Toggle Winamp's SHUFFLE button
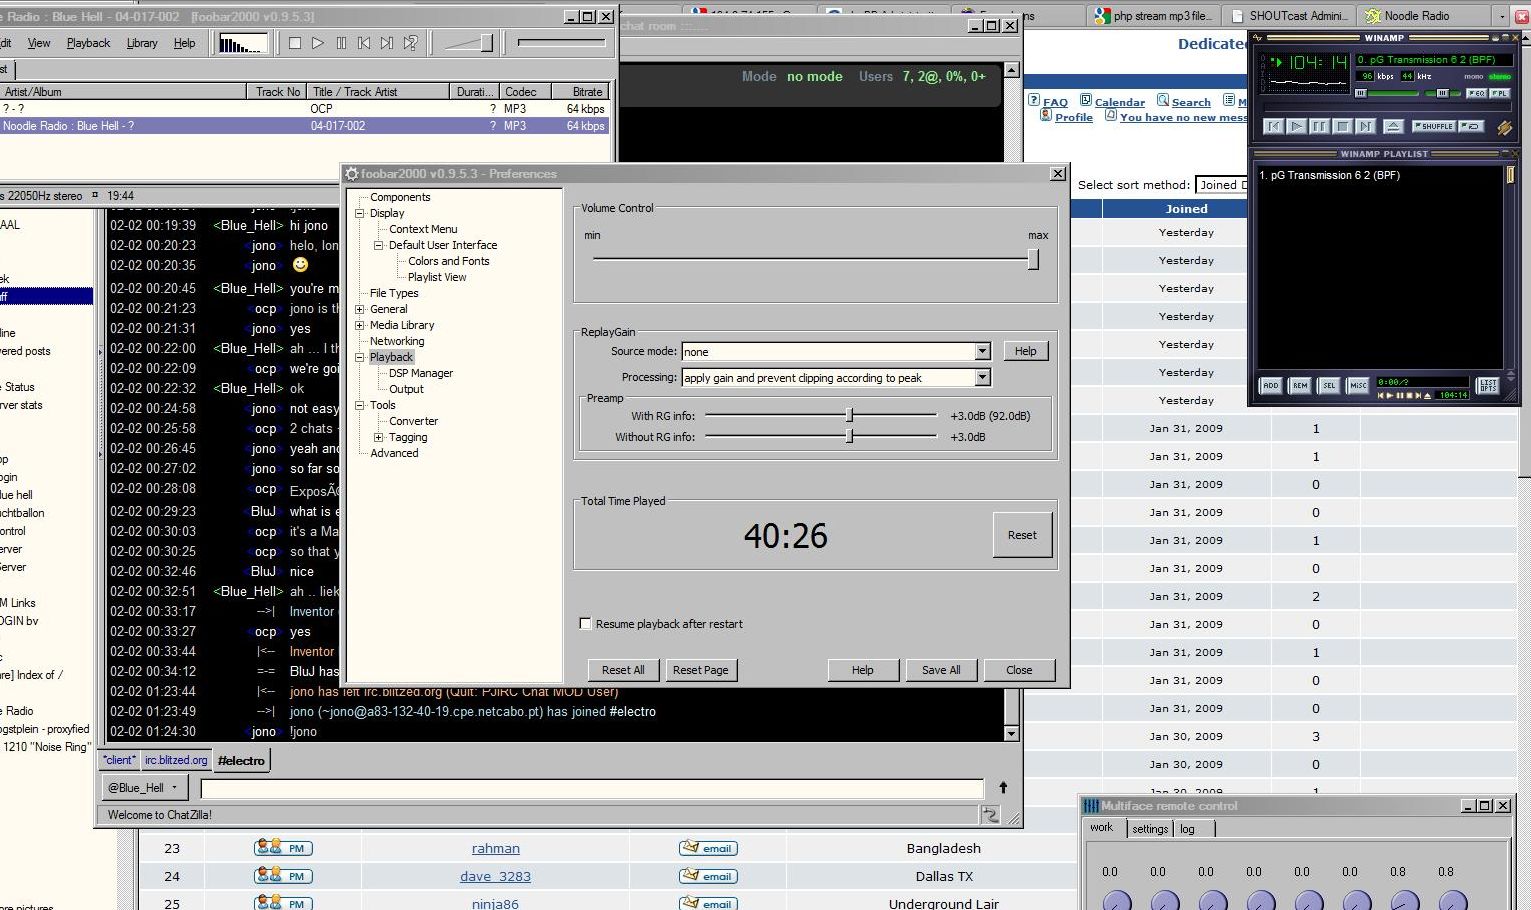 coord(1433,126)
